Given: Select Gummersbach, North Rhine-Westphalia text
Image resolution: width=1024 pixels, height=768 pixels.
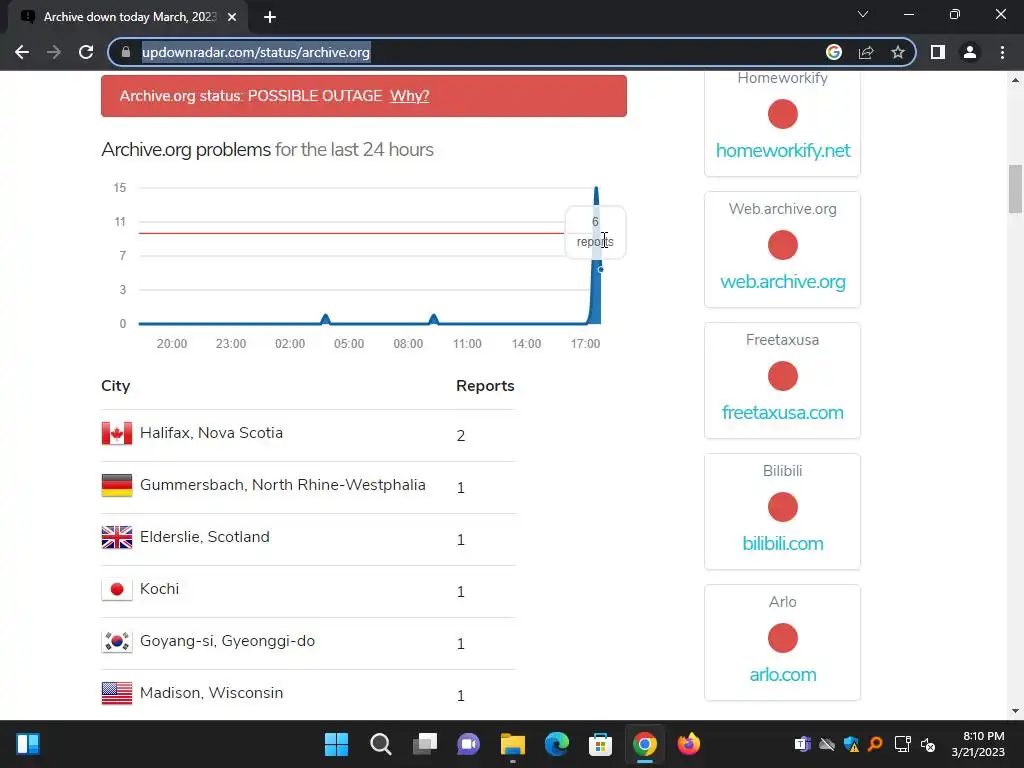Looking at the screenshot, I should point(283,485).
